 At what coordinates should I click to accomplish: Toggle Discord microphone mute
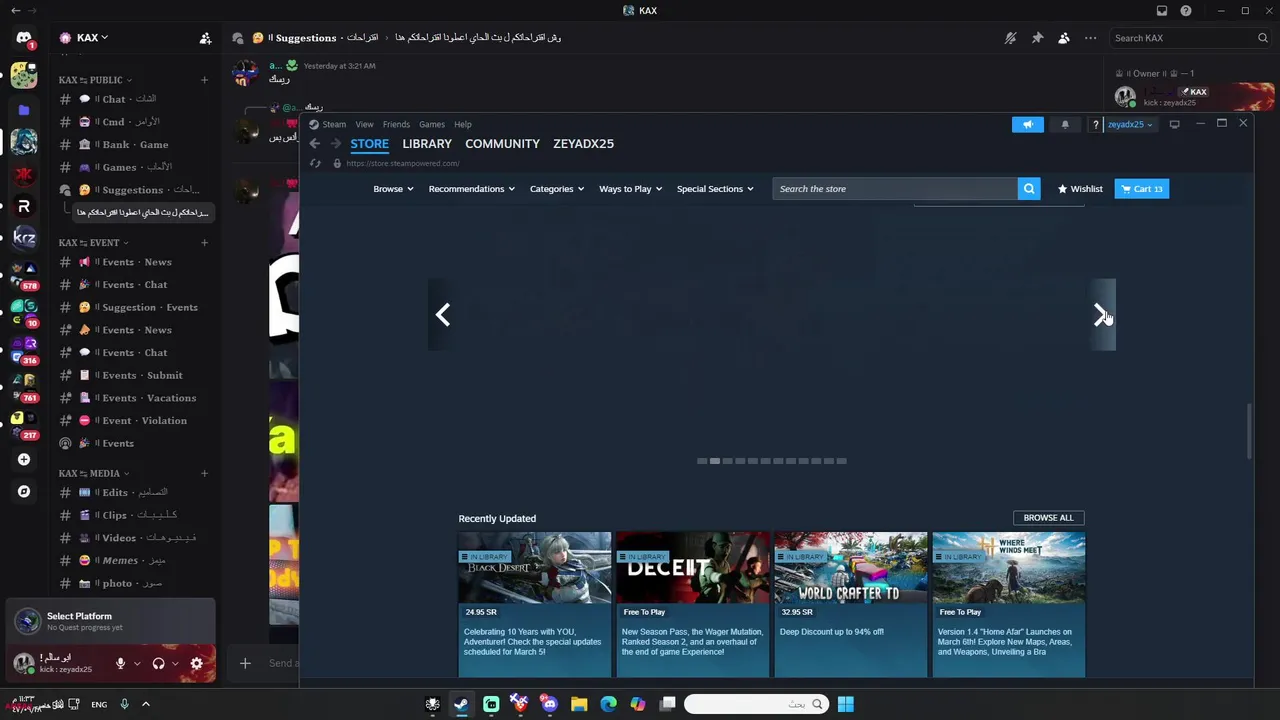(121, 663)
